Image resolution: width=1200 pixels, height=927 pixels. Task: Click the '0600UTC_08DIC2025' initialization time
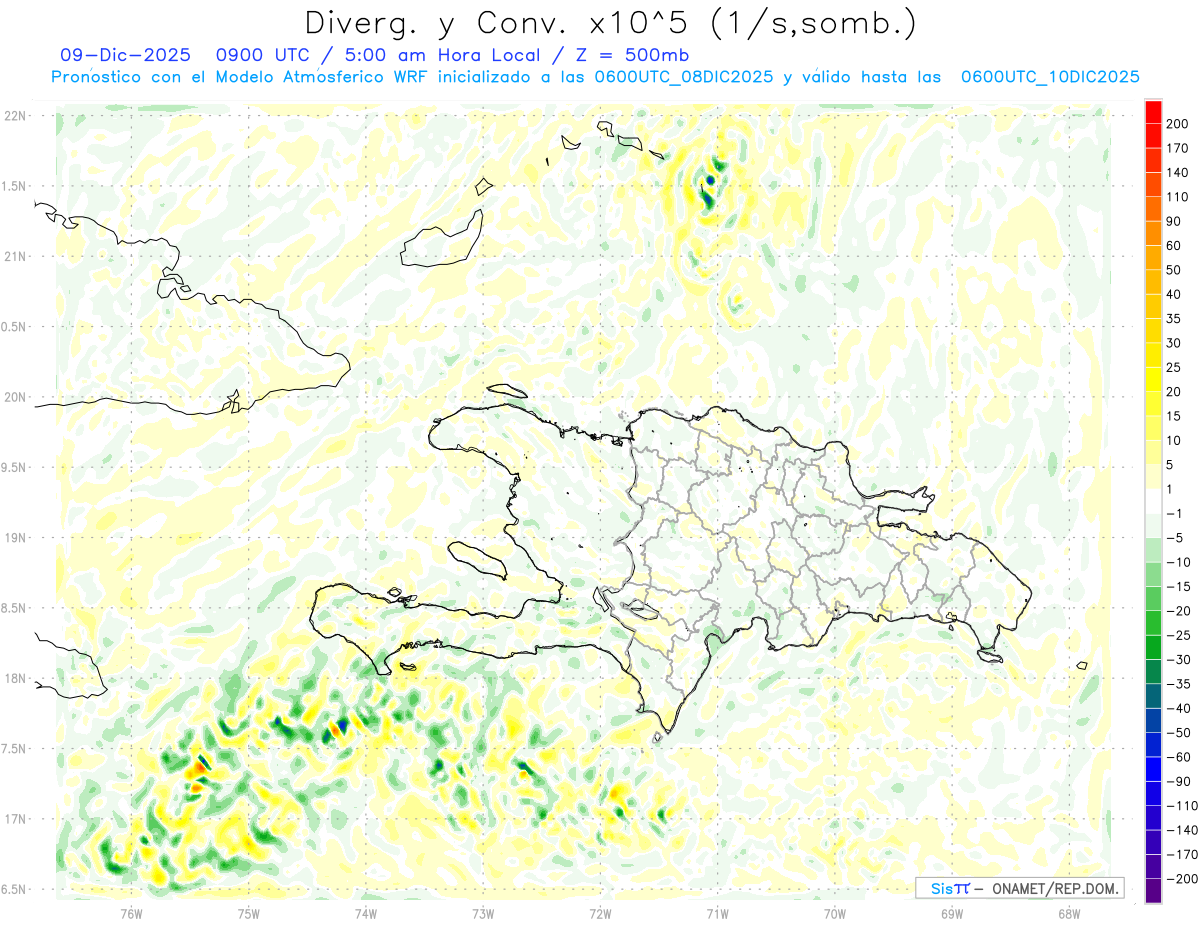click(x=685, y=77)
